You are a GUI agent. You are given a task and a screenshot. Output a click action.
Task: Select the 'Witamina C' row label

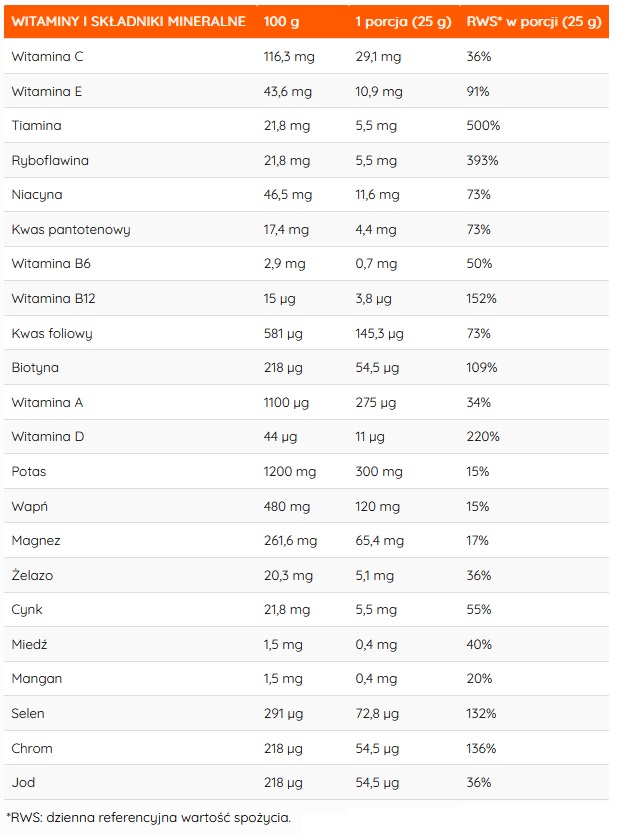point(47,57)
